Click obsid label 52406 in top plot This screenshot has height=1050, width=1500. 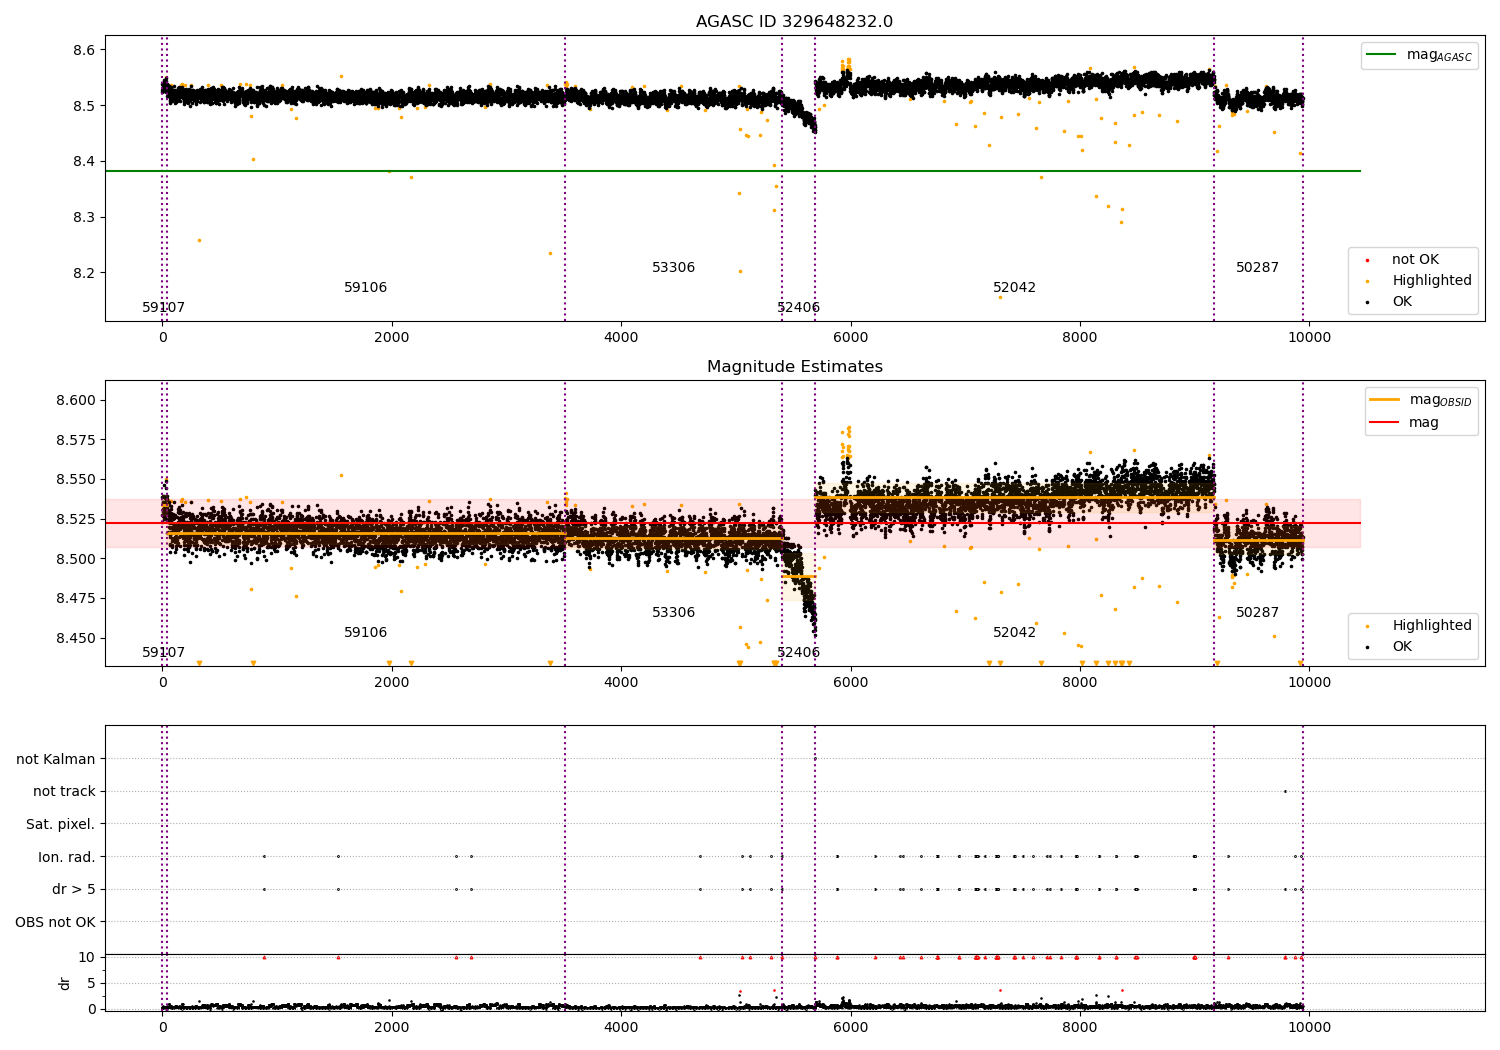point(798,308)
